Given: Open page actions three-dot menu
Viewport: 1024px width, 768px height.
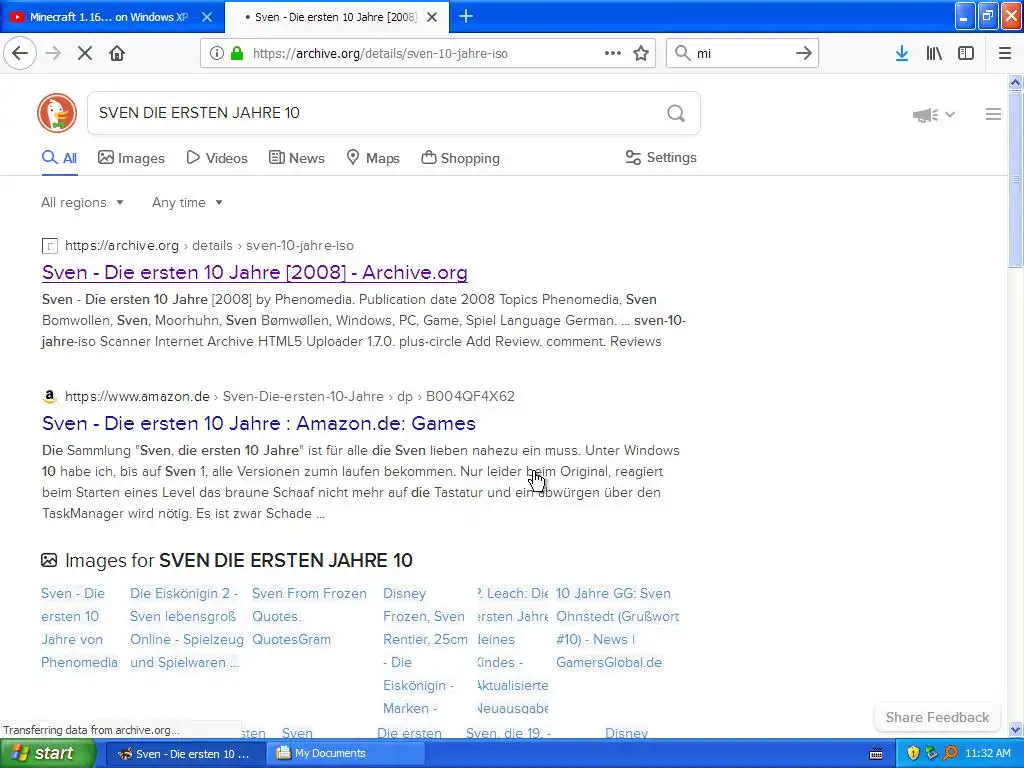Looking at the screenshot, I should point(613,54).
